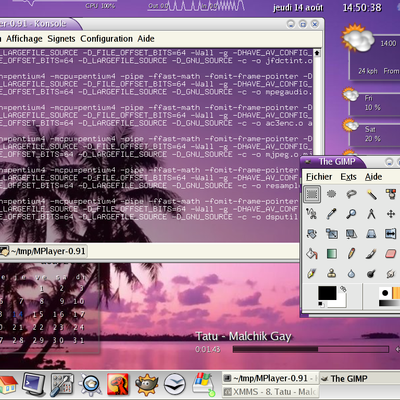Open the Aide menu in GIMP
This screenshot has height=400, width=400.
coord(373,177)
